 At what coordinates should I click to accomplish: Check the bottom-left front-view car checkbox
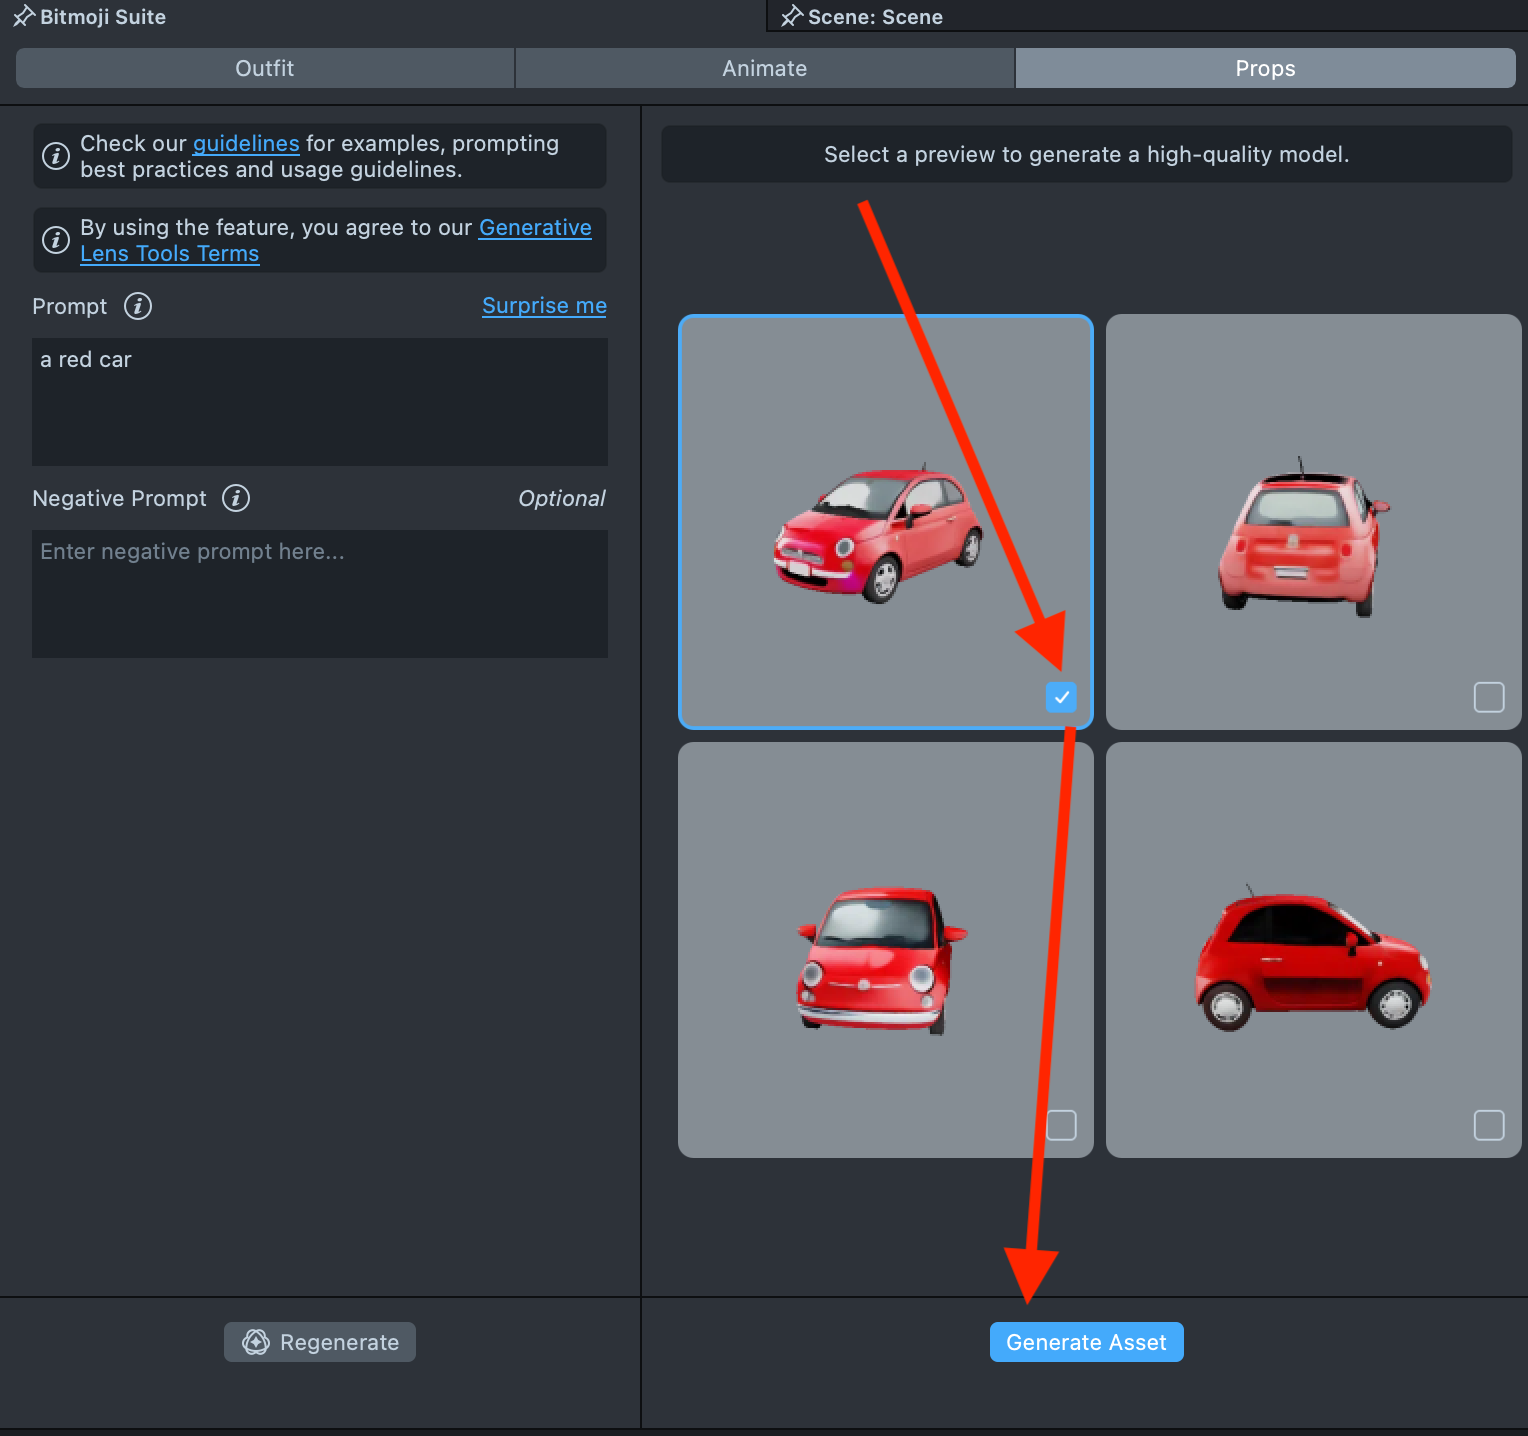1061,1125
